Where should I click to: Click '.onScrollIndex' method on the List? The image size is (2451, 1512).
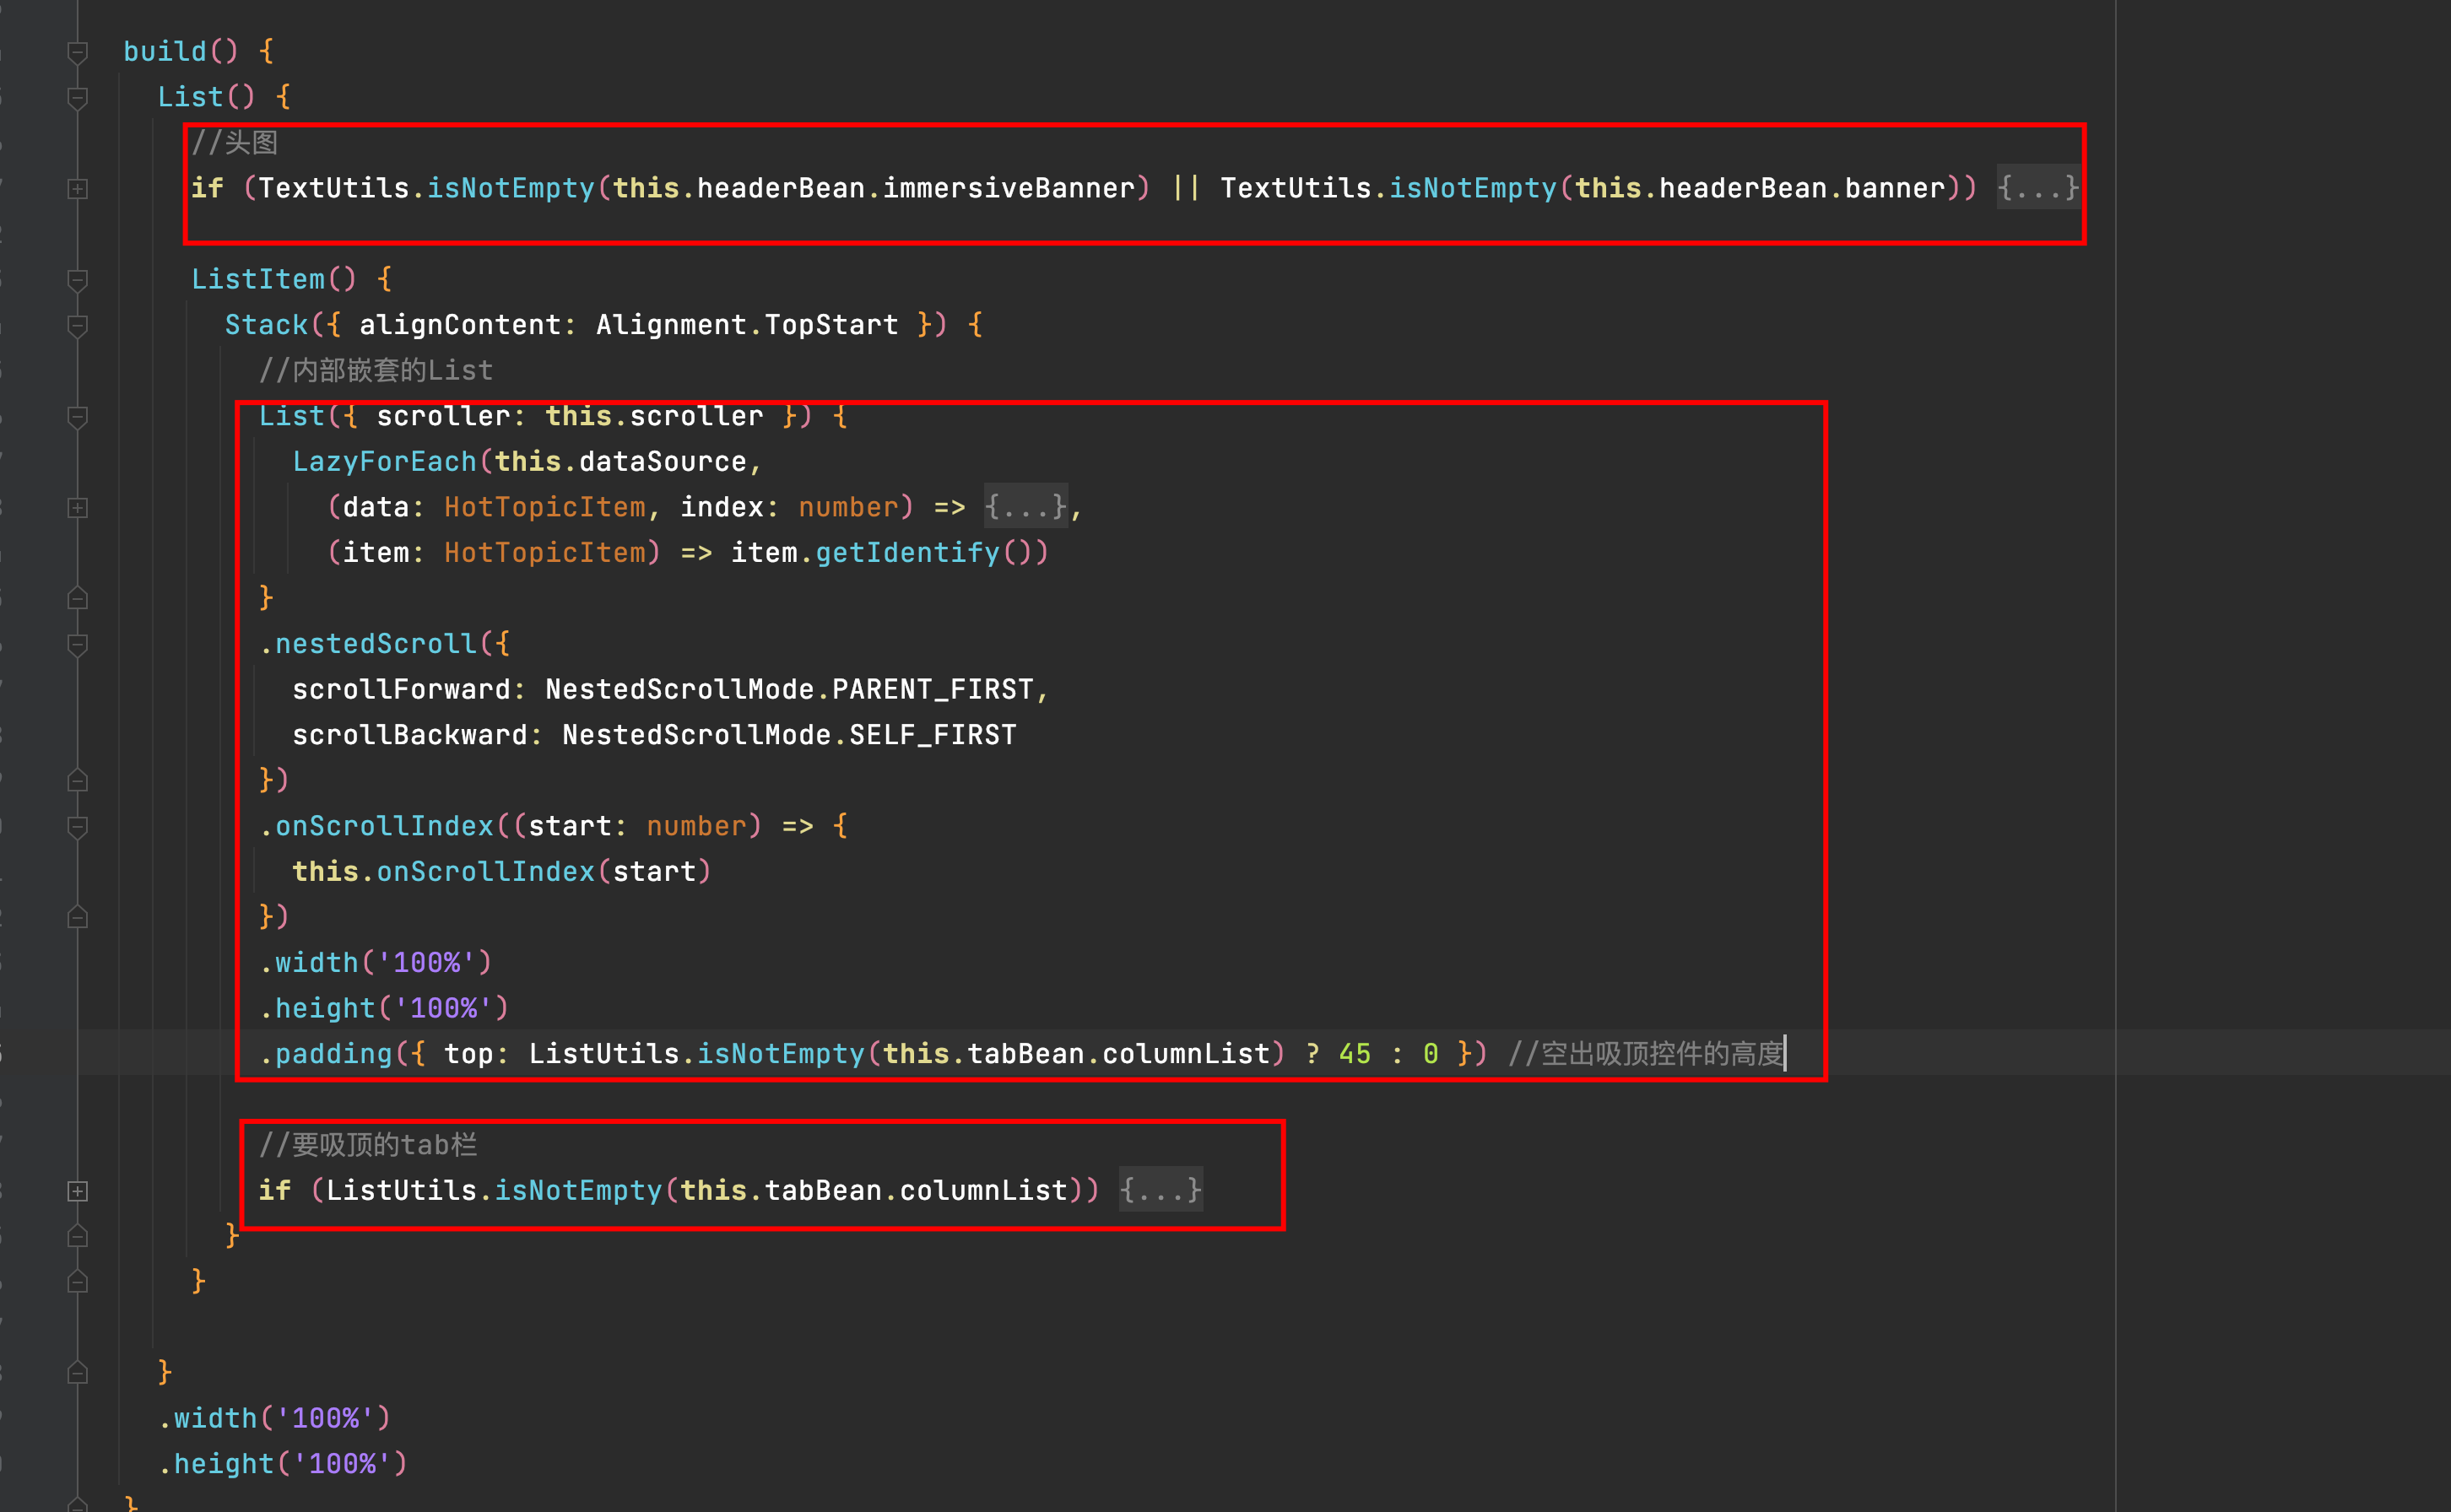[376, 826]
